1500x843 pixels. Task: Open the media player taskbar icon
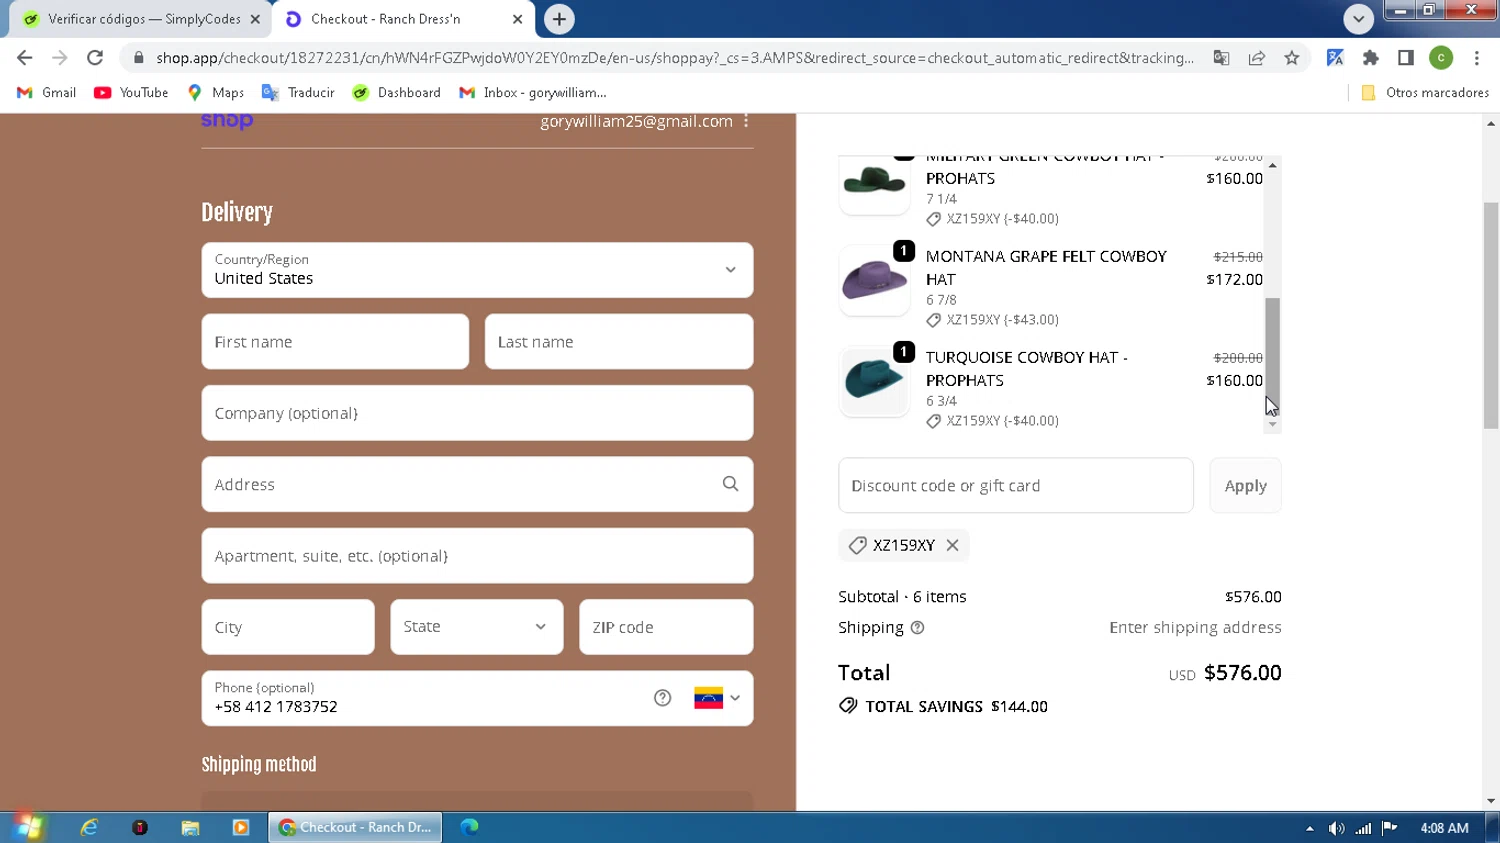pyautogui.click(x=240, y=827)
